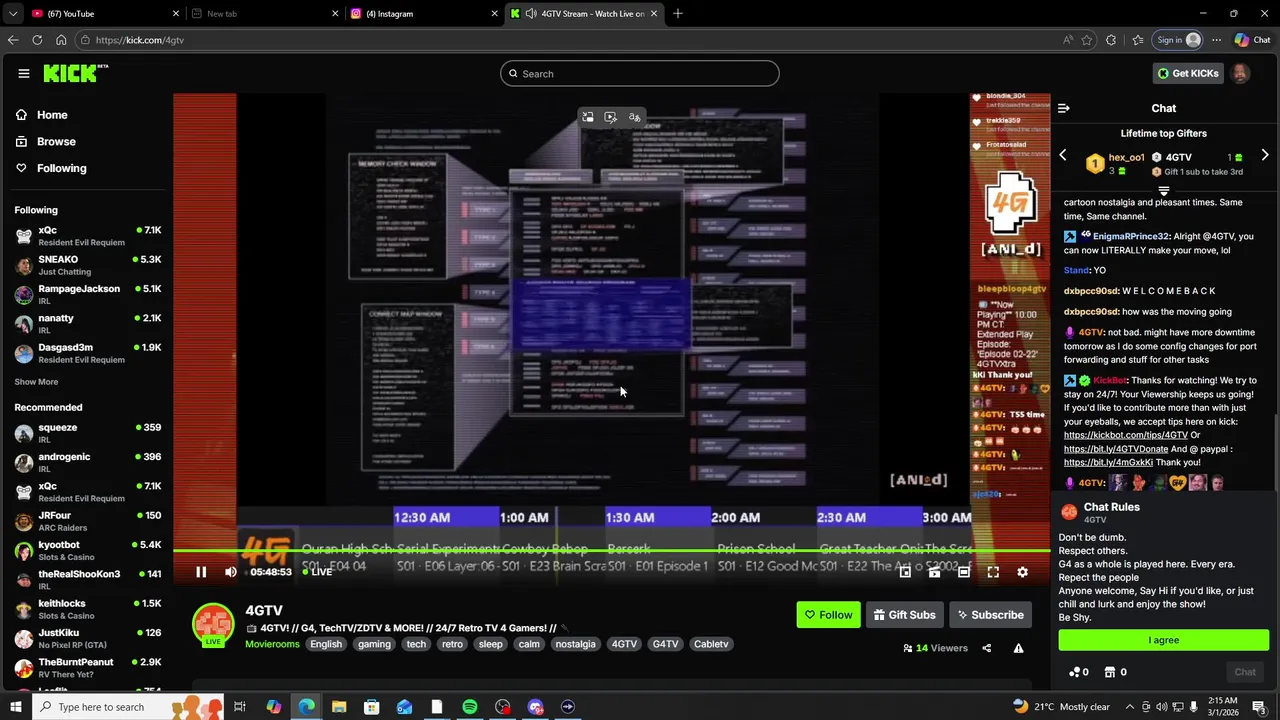Open kyootbot recommended channel
Viewport: 1280px width, 720px height.
[x=86, y=551]
